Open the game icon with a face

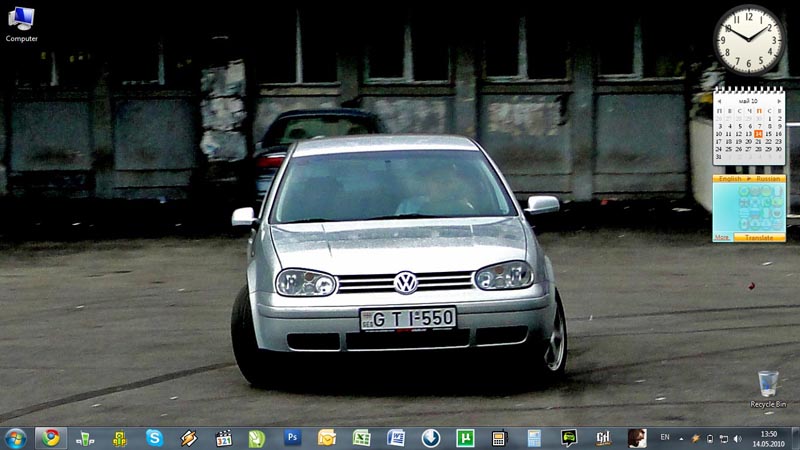point(637,438)
